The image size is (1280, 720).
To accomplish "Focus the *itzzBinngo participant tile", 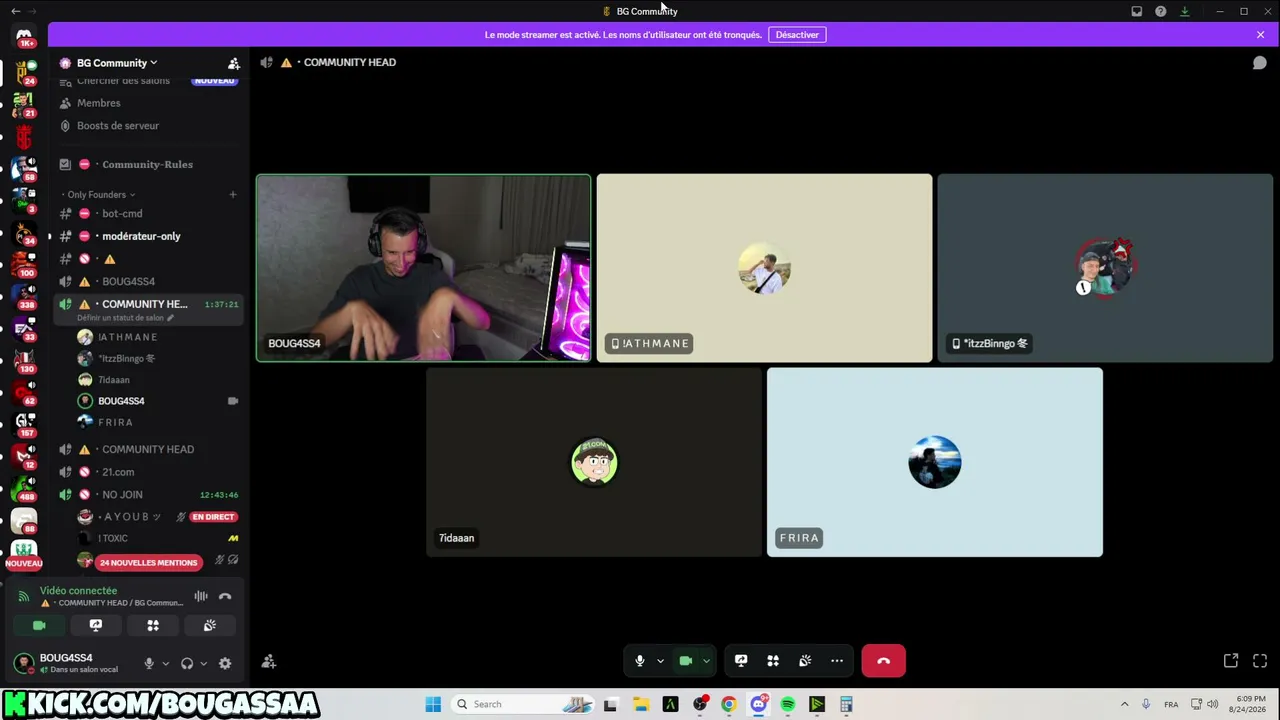I will pyautogui.click(x=1105, y=268).
